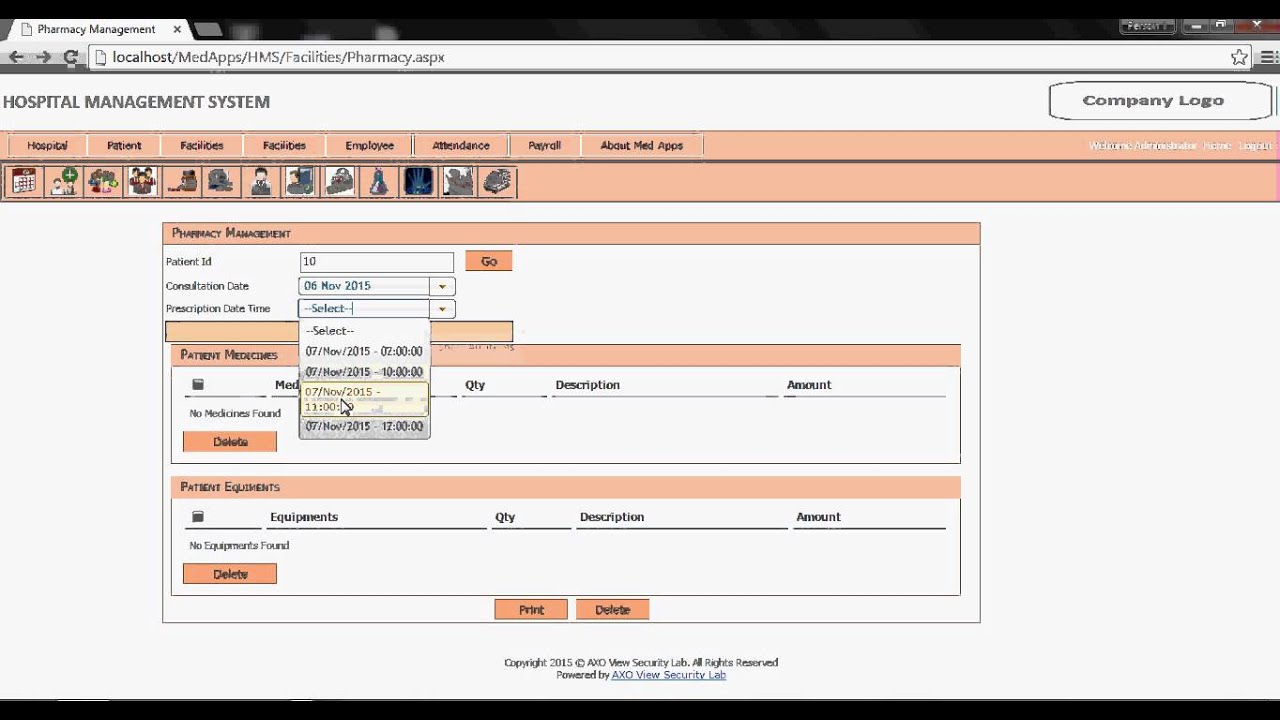Open the AXO View Security Lab link
Viewport: 1280px width, 720px height.
click(x=669, y=675)
